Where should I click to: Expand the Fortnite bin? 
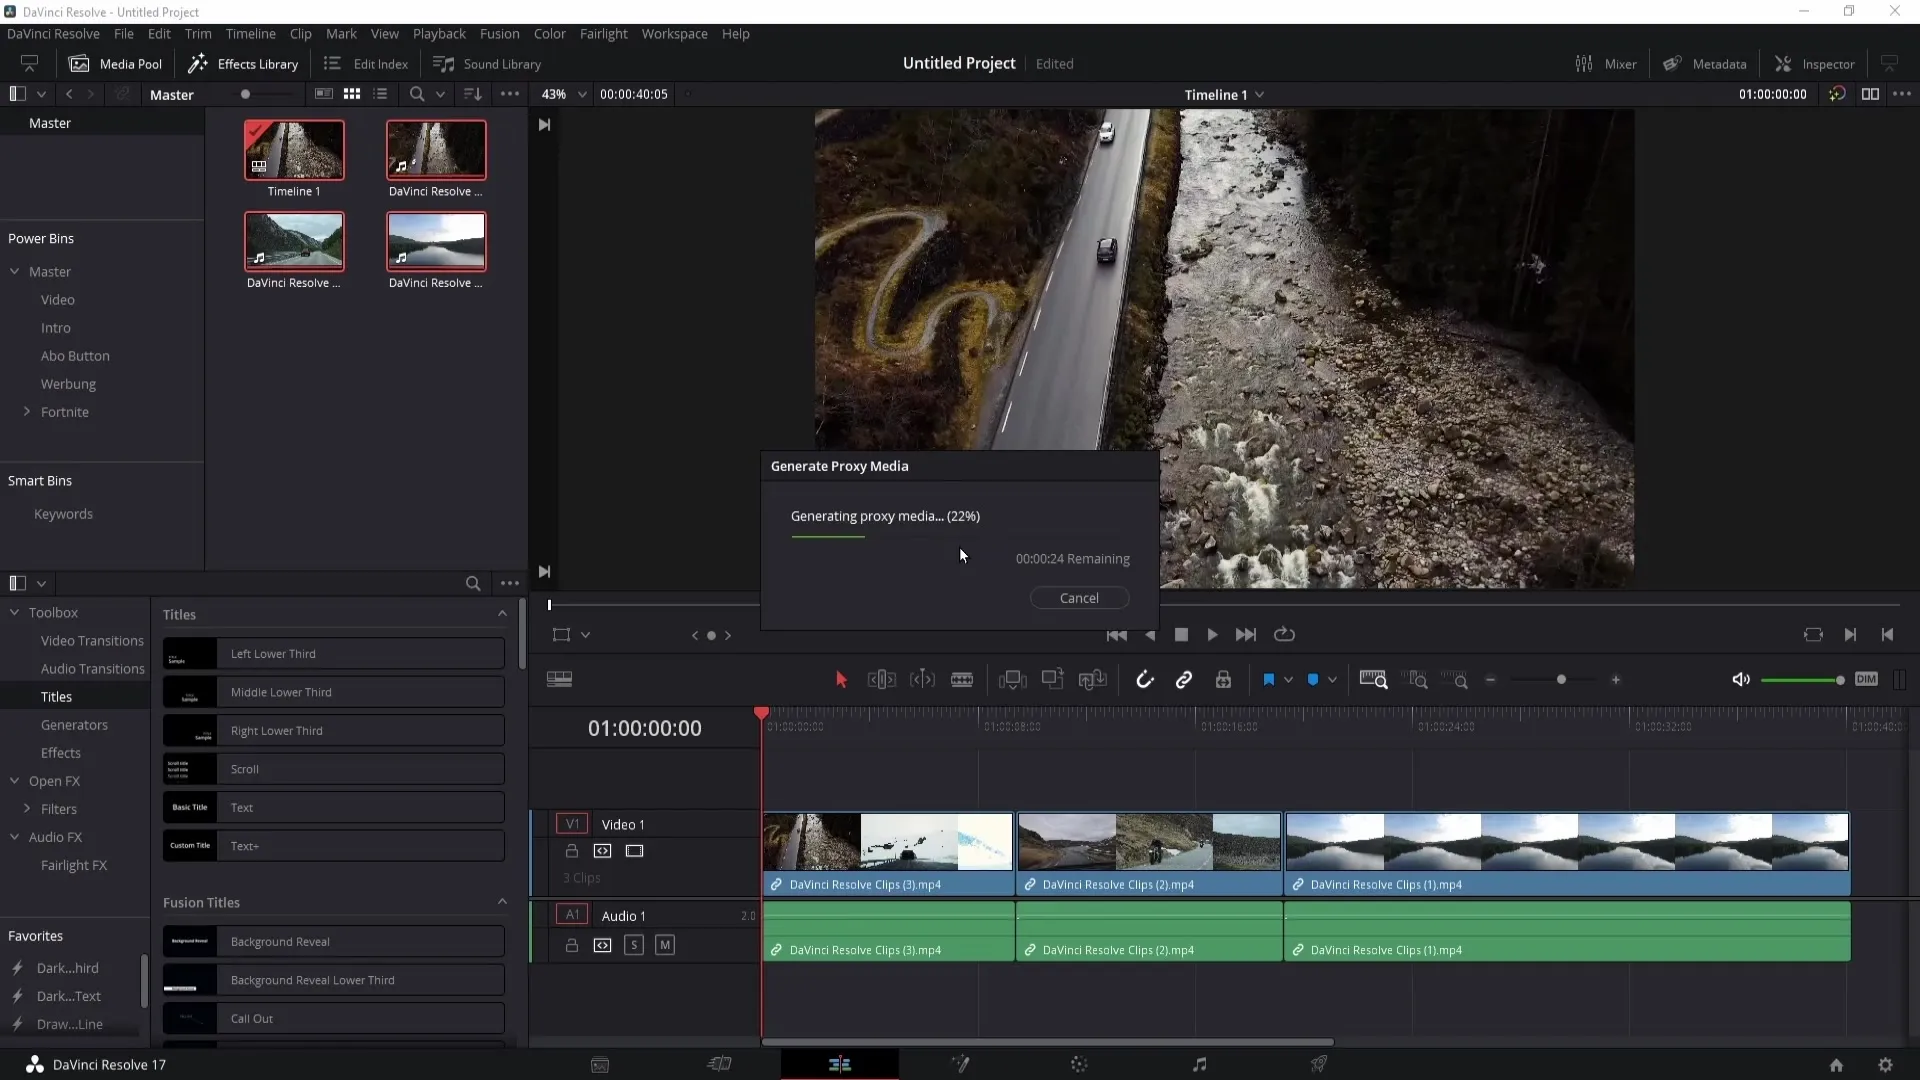point(27,411)
